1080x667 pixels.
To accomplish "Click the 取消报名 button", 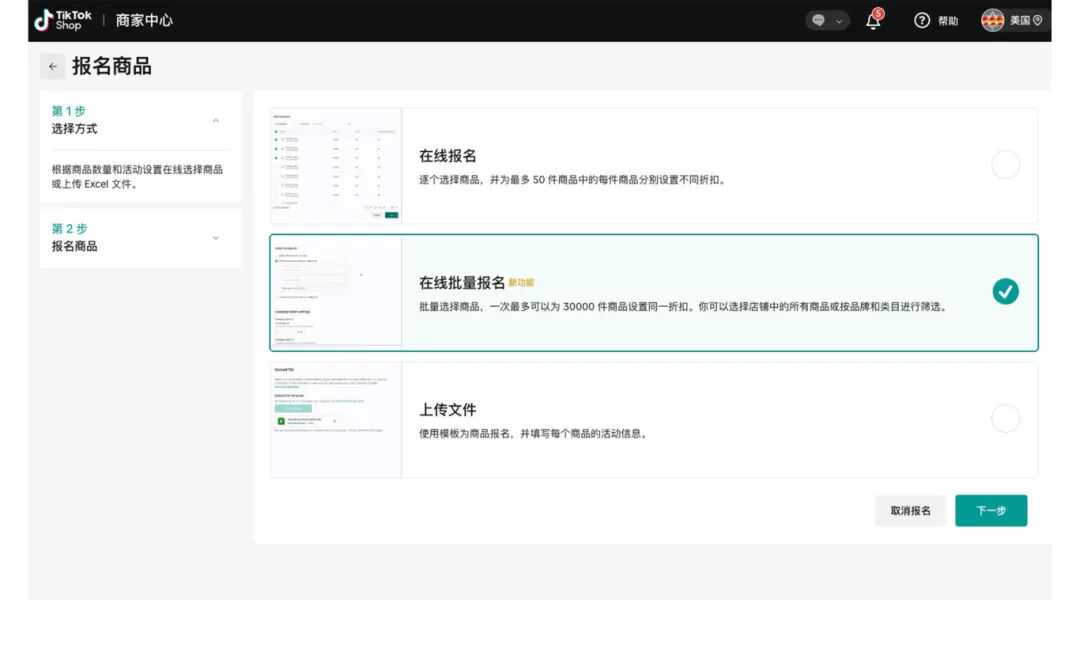I will pos(910,510).
